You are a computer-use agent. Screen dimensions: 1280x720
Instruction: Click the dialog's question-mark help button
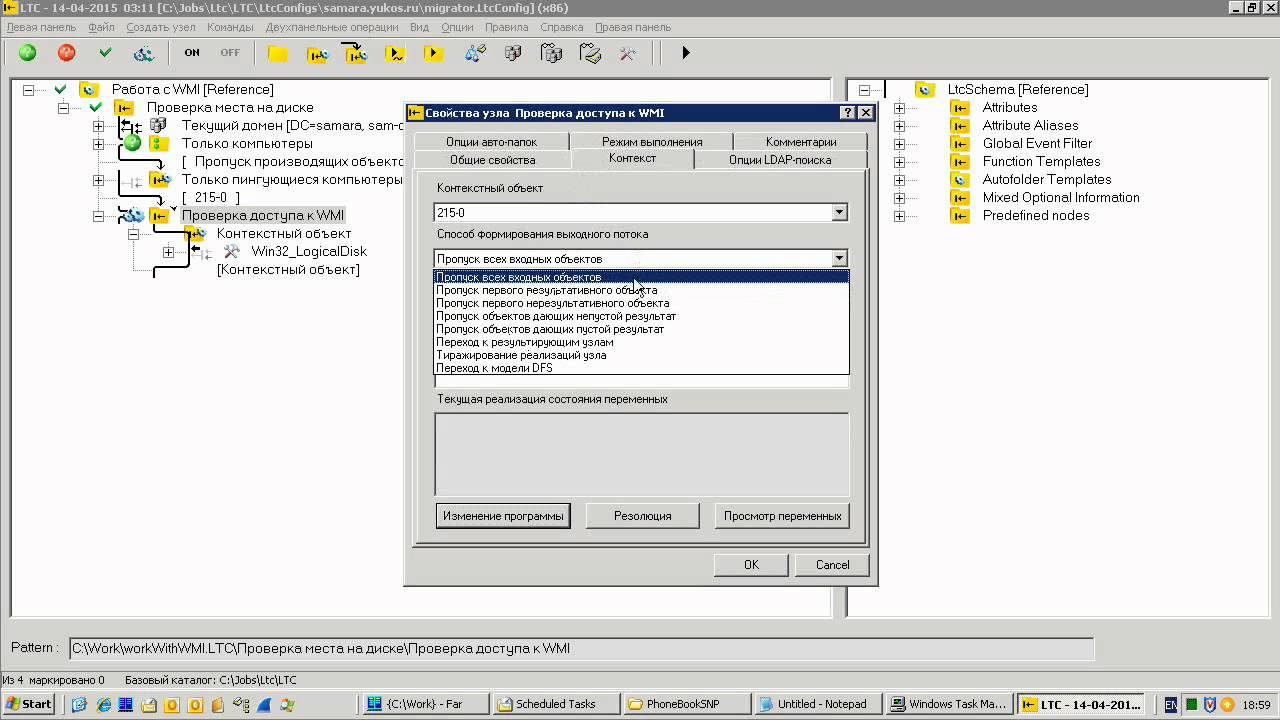click(x=848, y=113)
